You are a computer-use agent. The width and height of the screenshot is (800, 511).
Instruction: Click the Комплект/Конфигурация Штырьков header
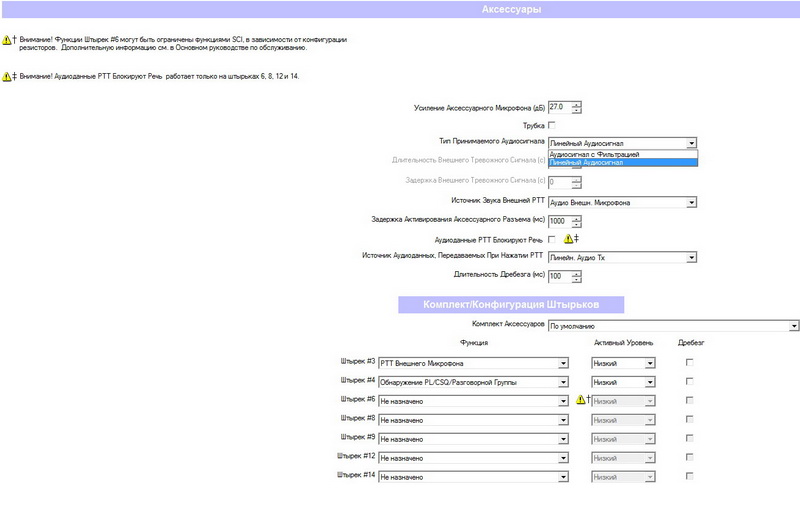click(511, 304)
